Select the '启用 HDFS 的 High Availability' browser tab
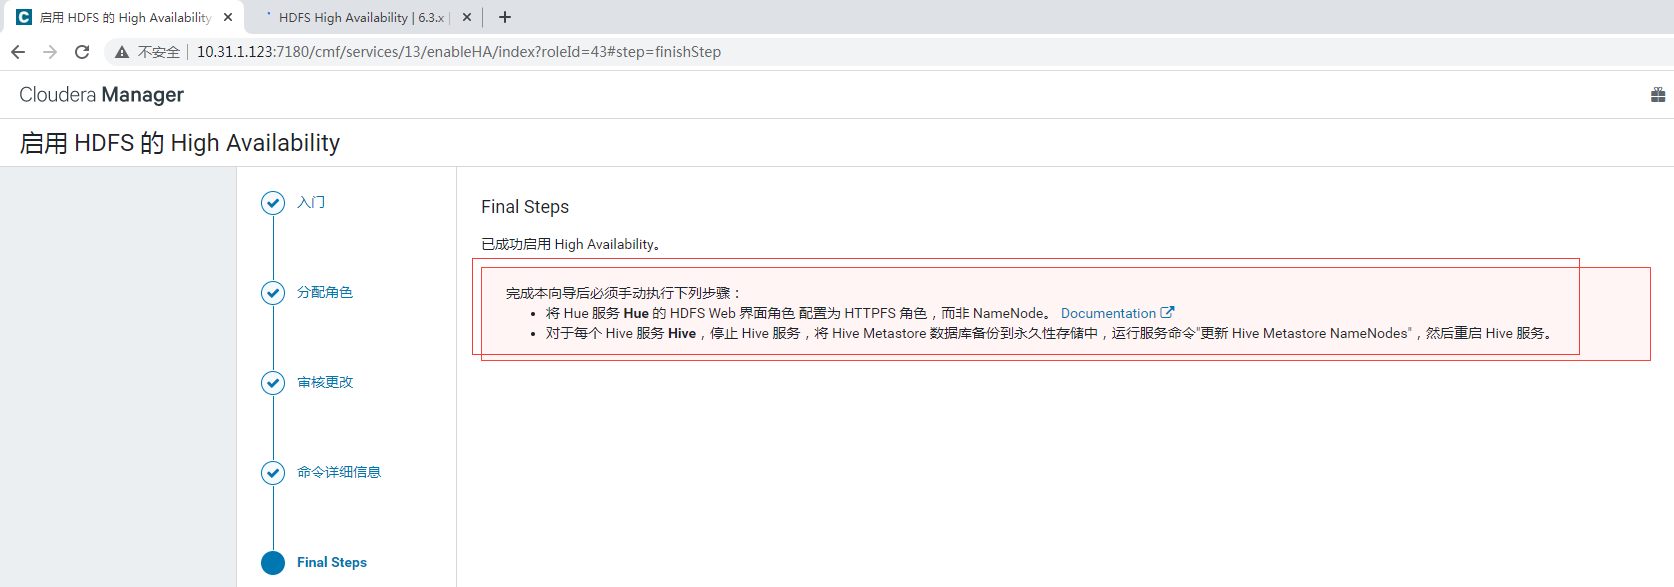This screenshot has width=1674, height=587. 123,17
